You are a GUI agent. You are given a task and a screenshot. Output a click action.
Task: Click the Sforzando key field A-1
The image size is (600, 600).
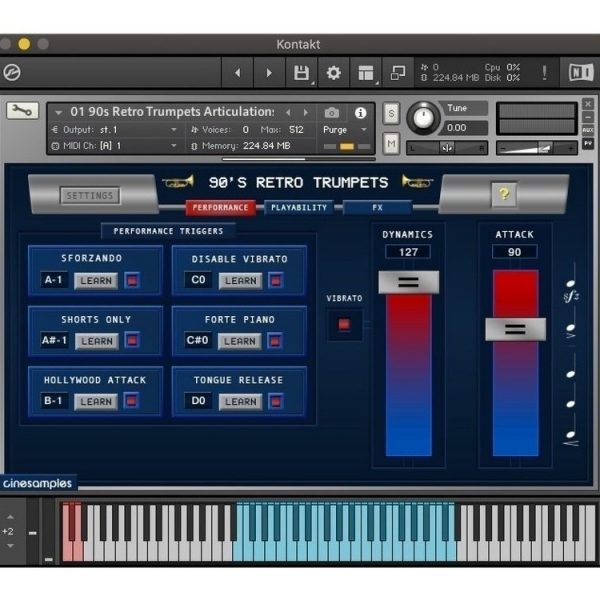[x=54, y=280]
